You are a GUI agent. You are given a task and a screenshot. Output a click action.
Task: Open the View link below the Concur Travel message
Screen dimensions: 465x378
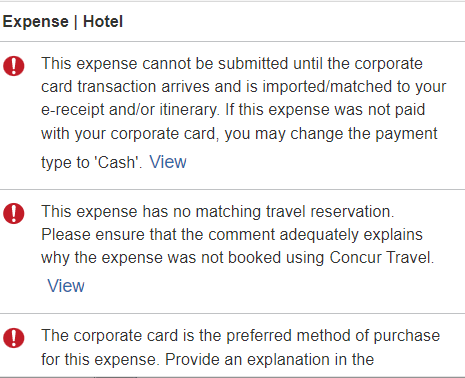pos(66,286)
